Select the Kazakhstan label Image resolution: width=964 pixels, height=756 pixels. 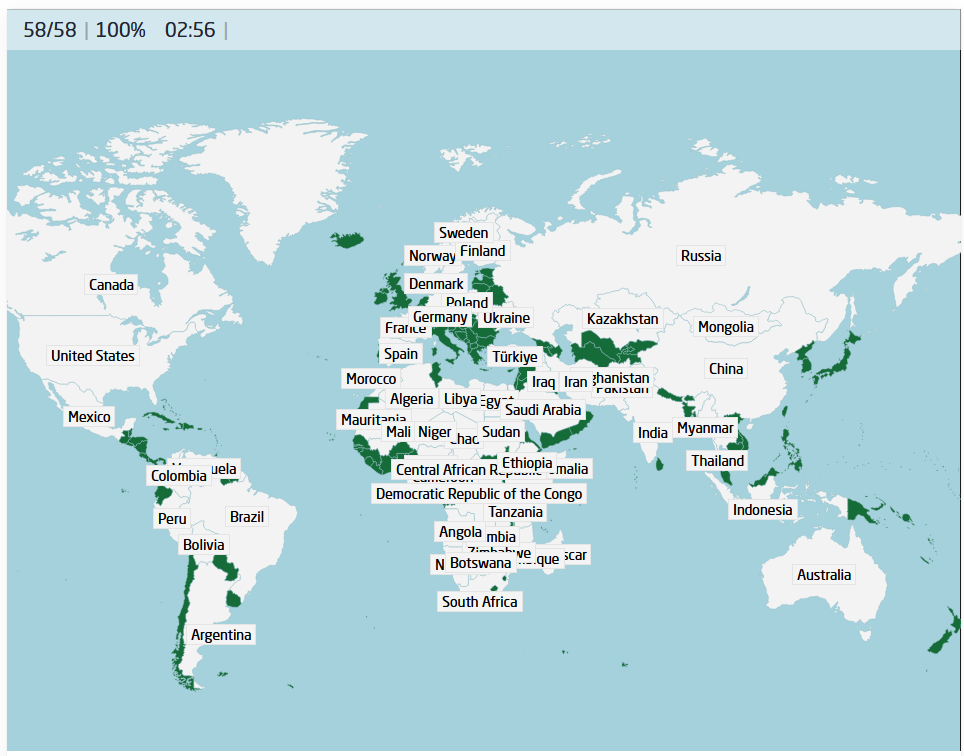pyautogui.click(x=623, y=319)
